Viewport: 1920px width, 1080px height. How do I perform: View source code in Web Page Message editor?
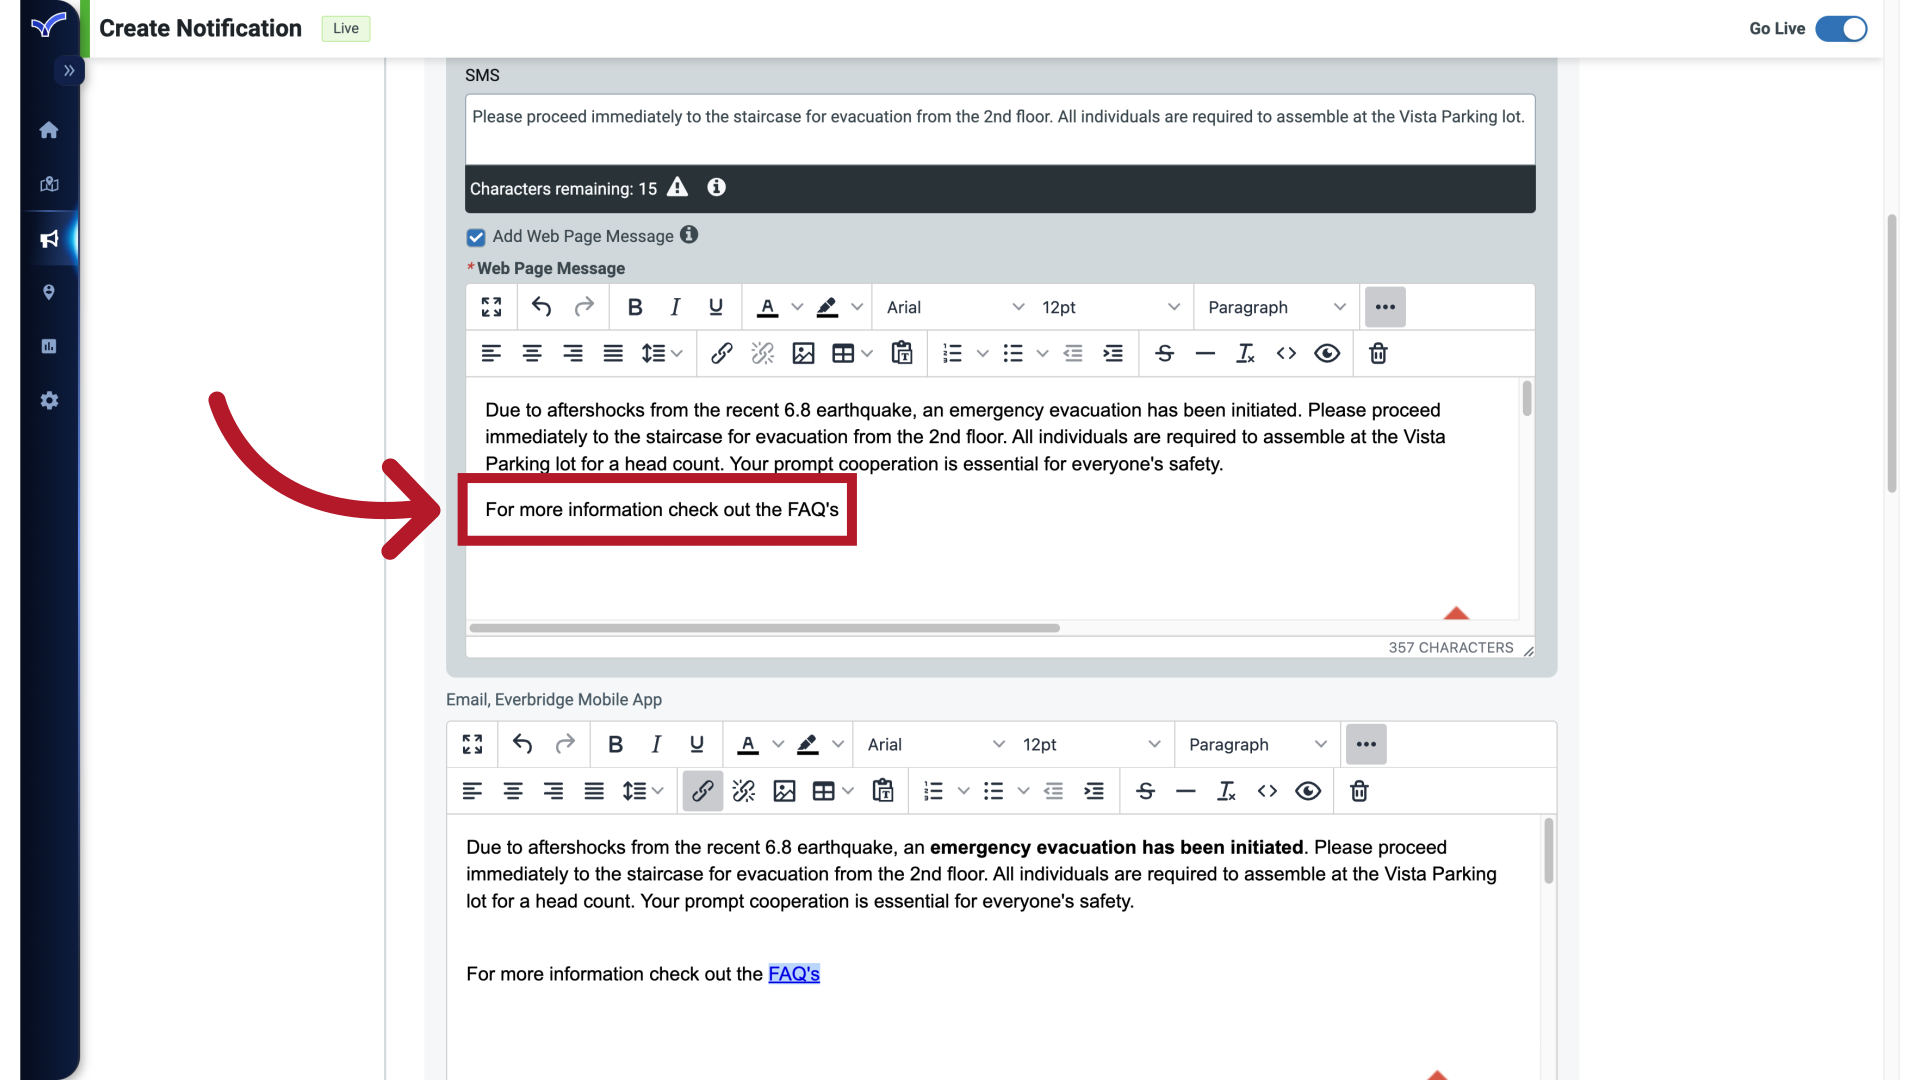[x=1286, y=353]
